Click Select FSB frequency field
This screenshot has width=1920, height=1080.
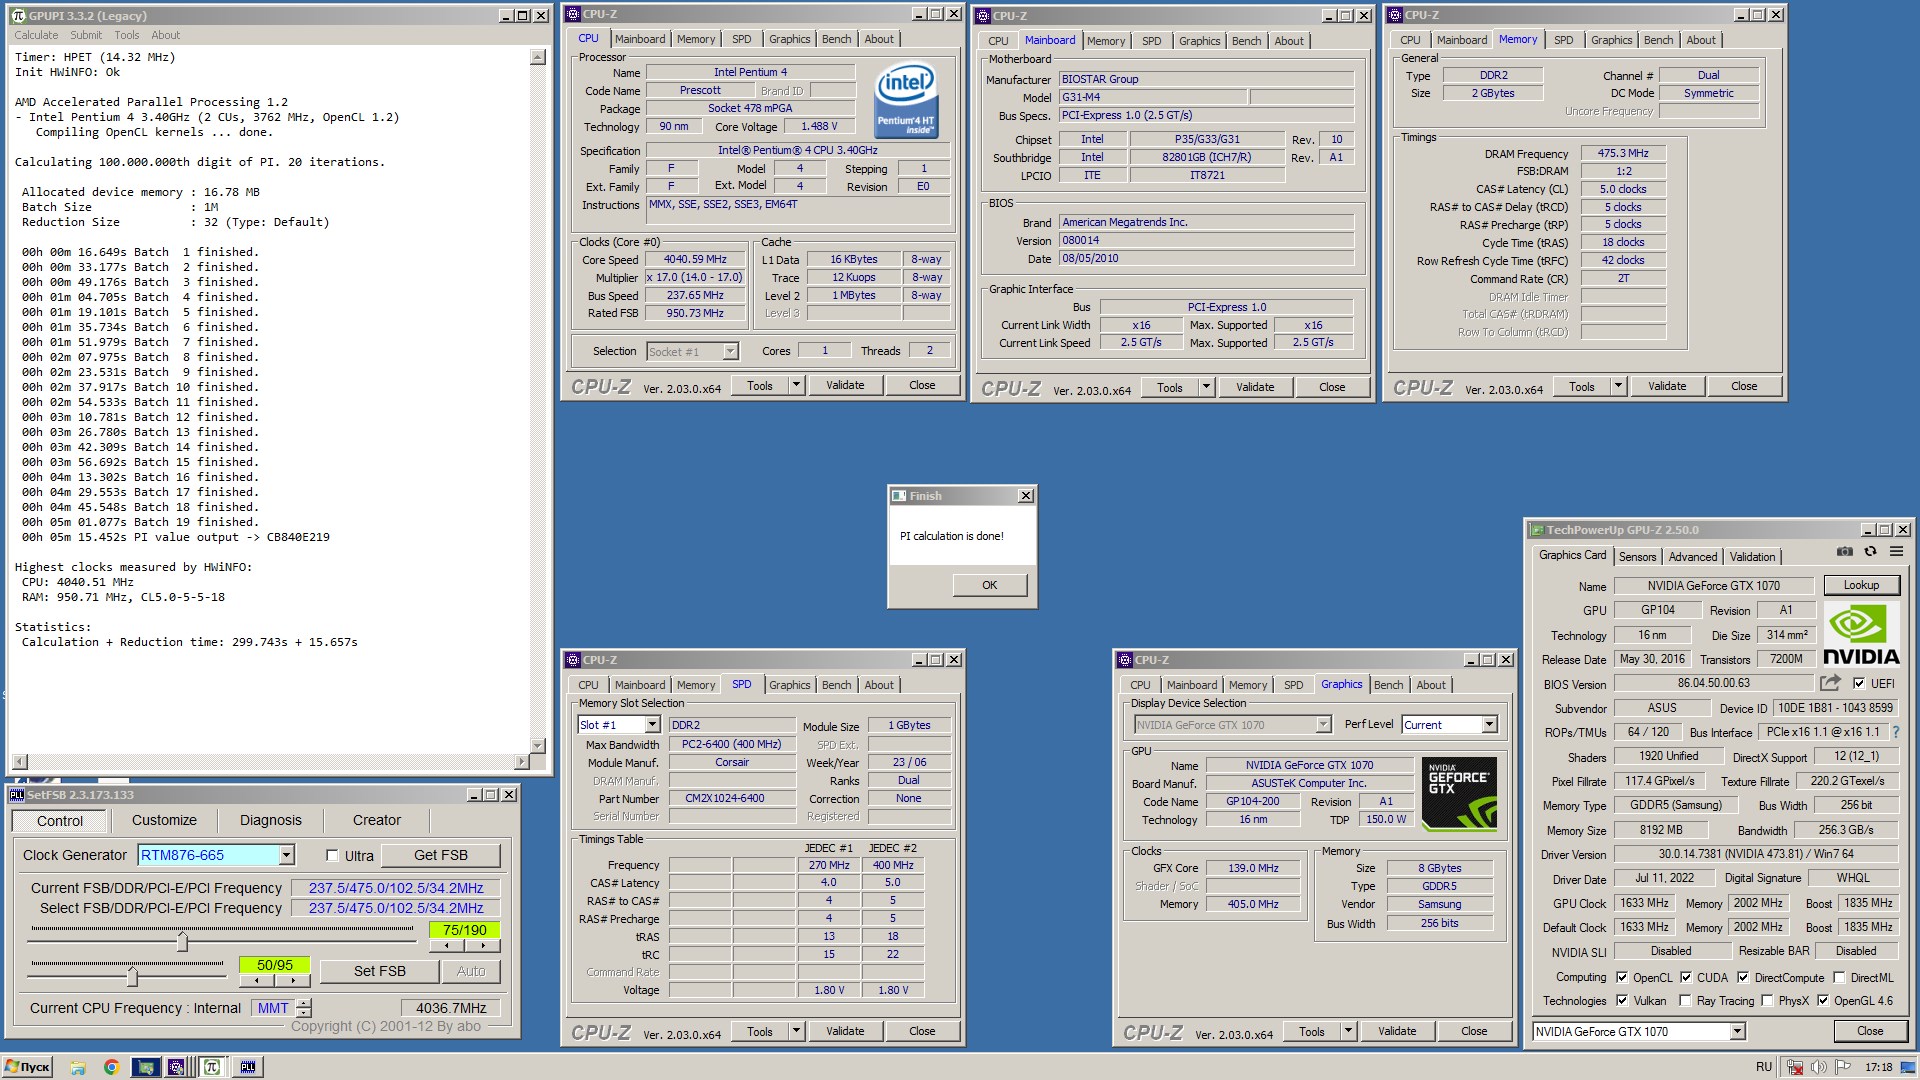tap(396, 908)
